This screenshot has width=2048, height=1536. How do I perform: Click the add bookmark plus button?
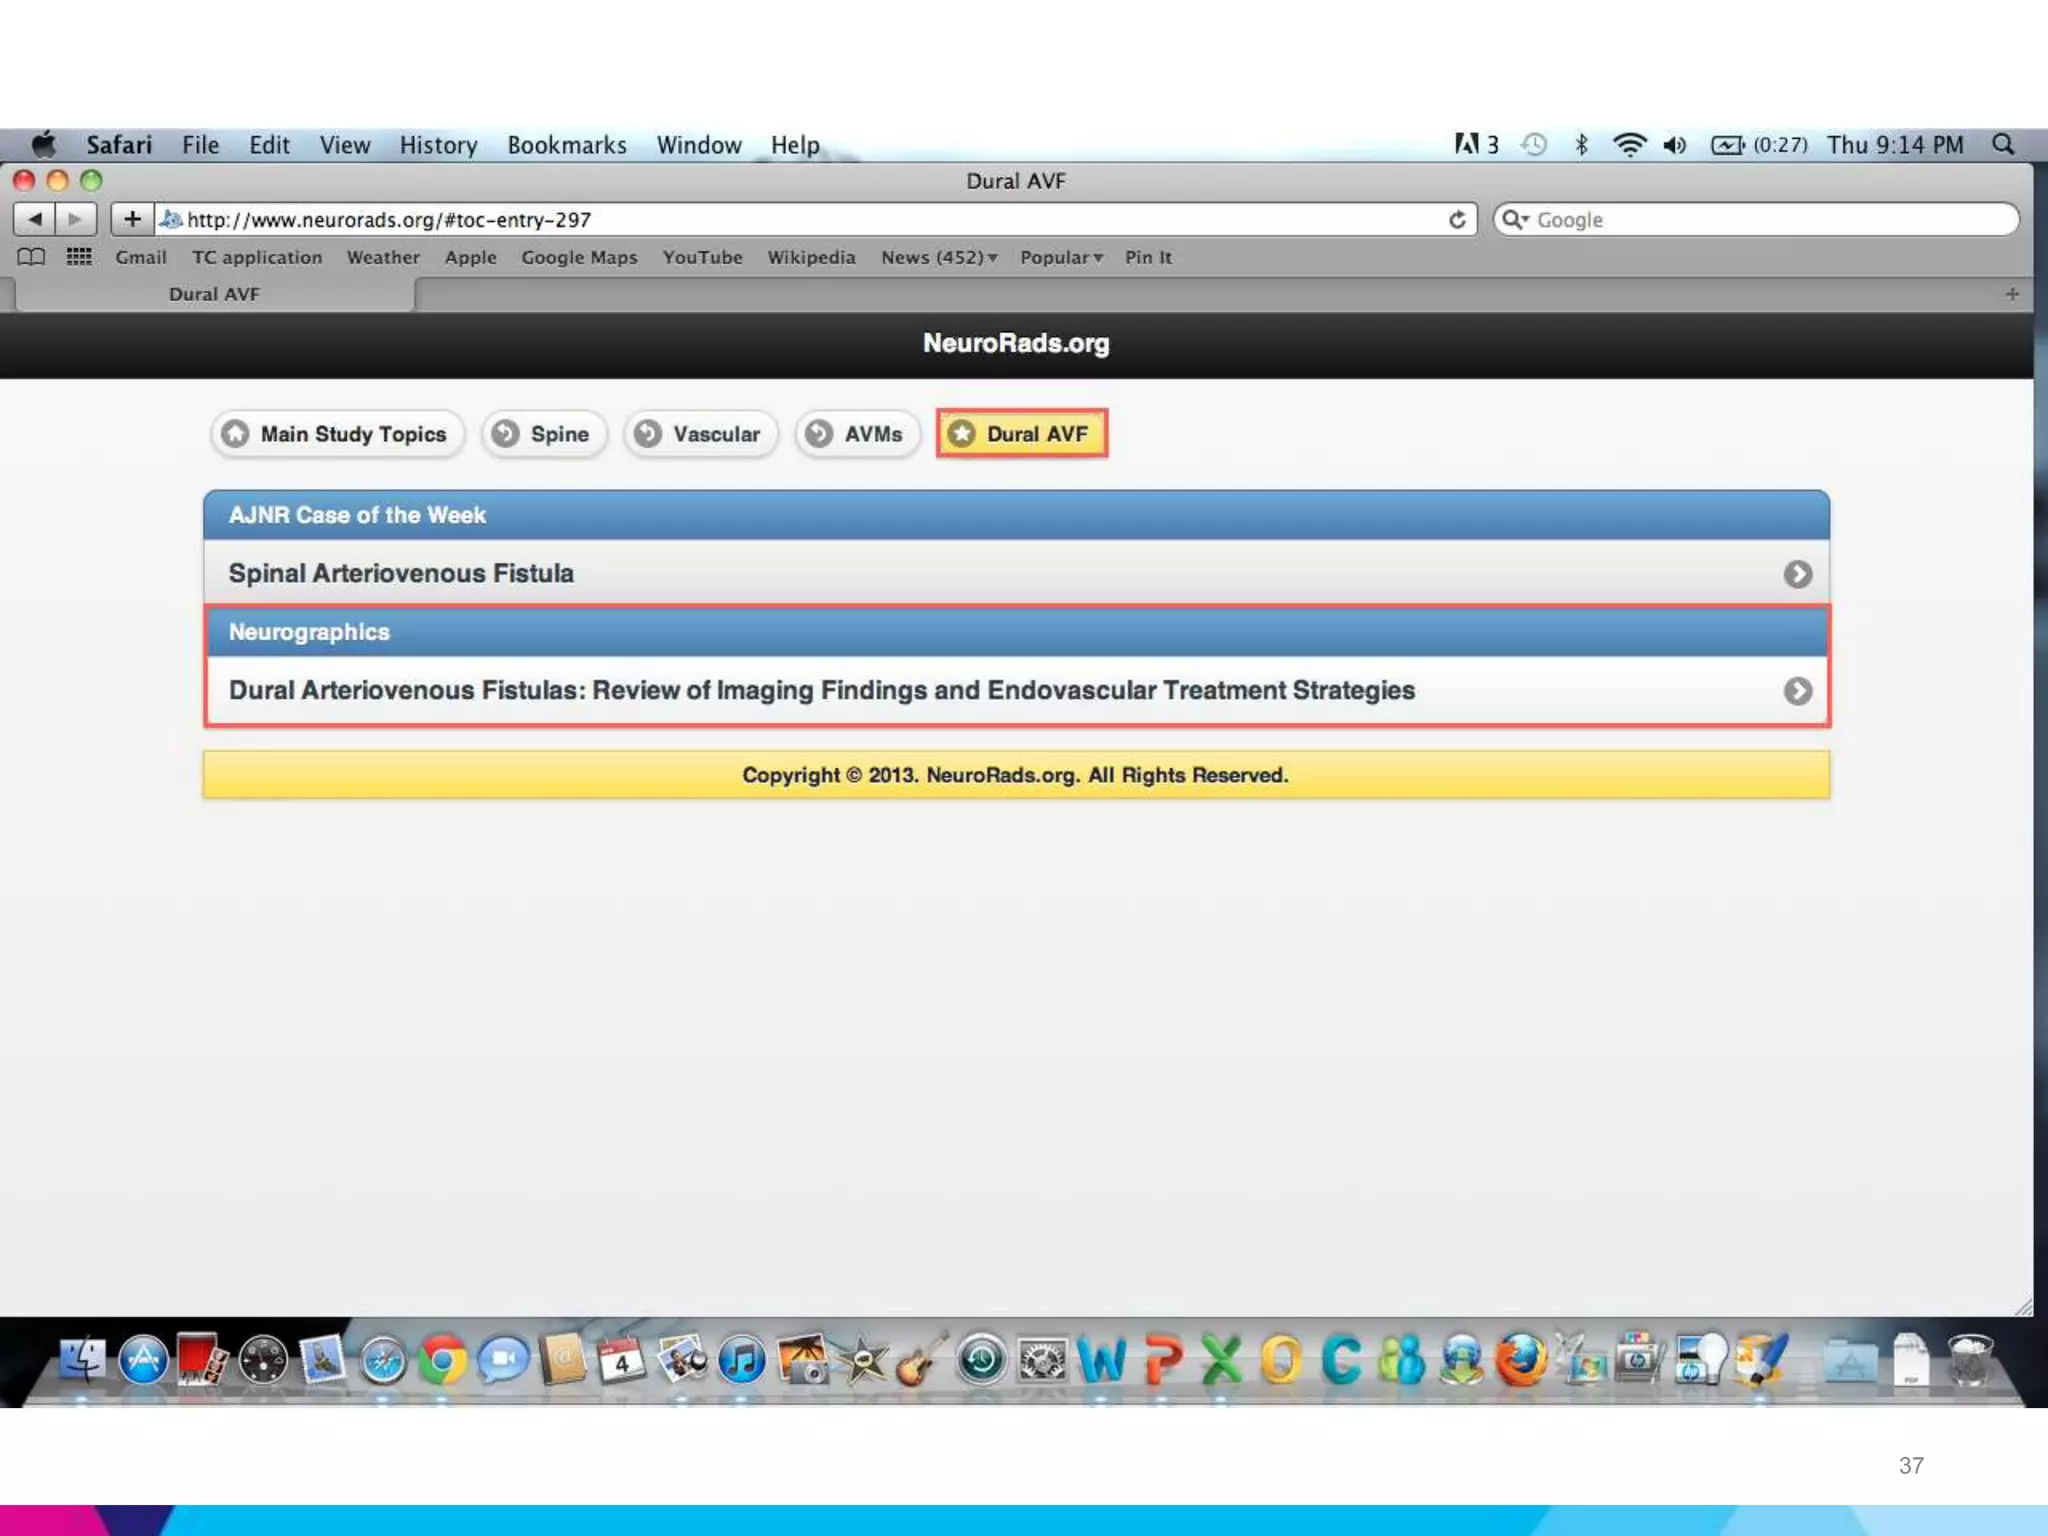(132, 219)
